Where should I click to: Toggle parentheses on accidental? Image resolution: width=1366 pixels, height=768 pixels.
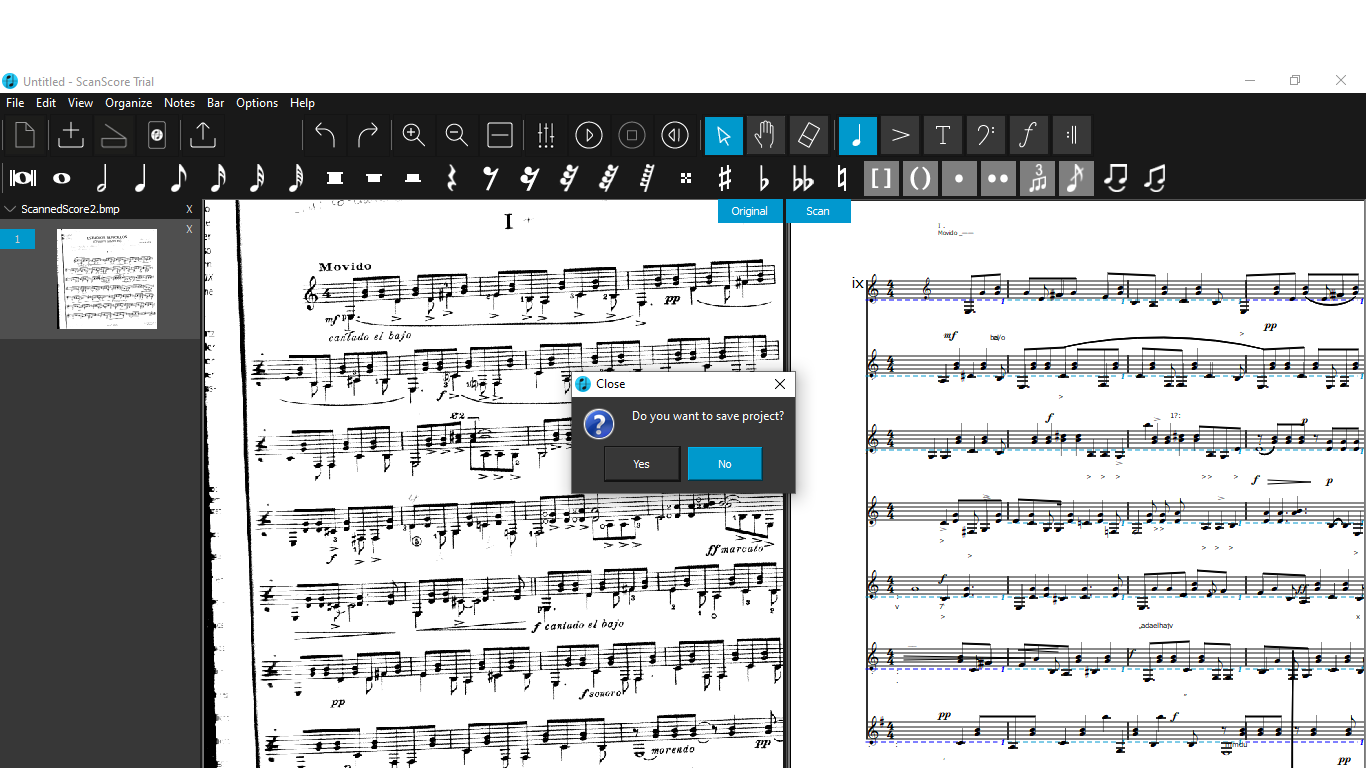(920, 178)
